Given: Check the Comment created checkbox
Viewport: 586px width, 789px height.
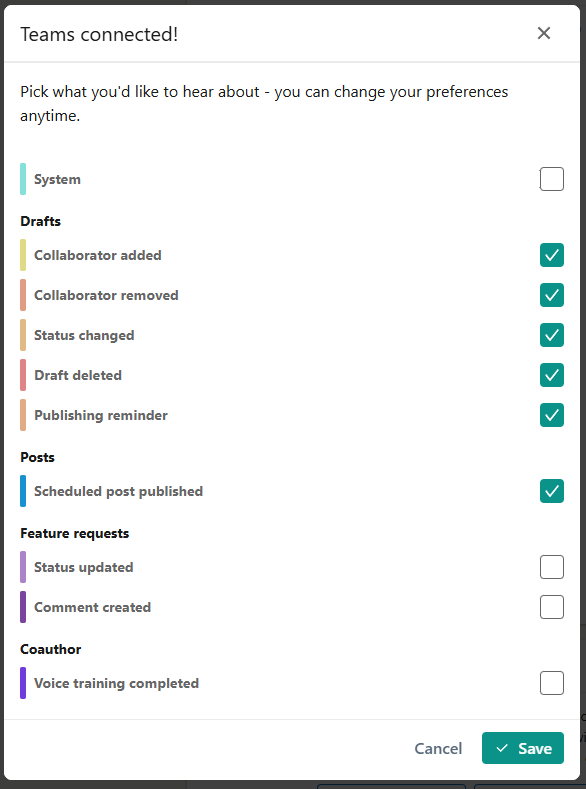Looking at the screenshot, I should click(x=552, y=607).
